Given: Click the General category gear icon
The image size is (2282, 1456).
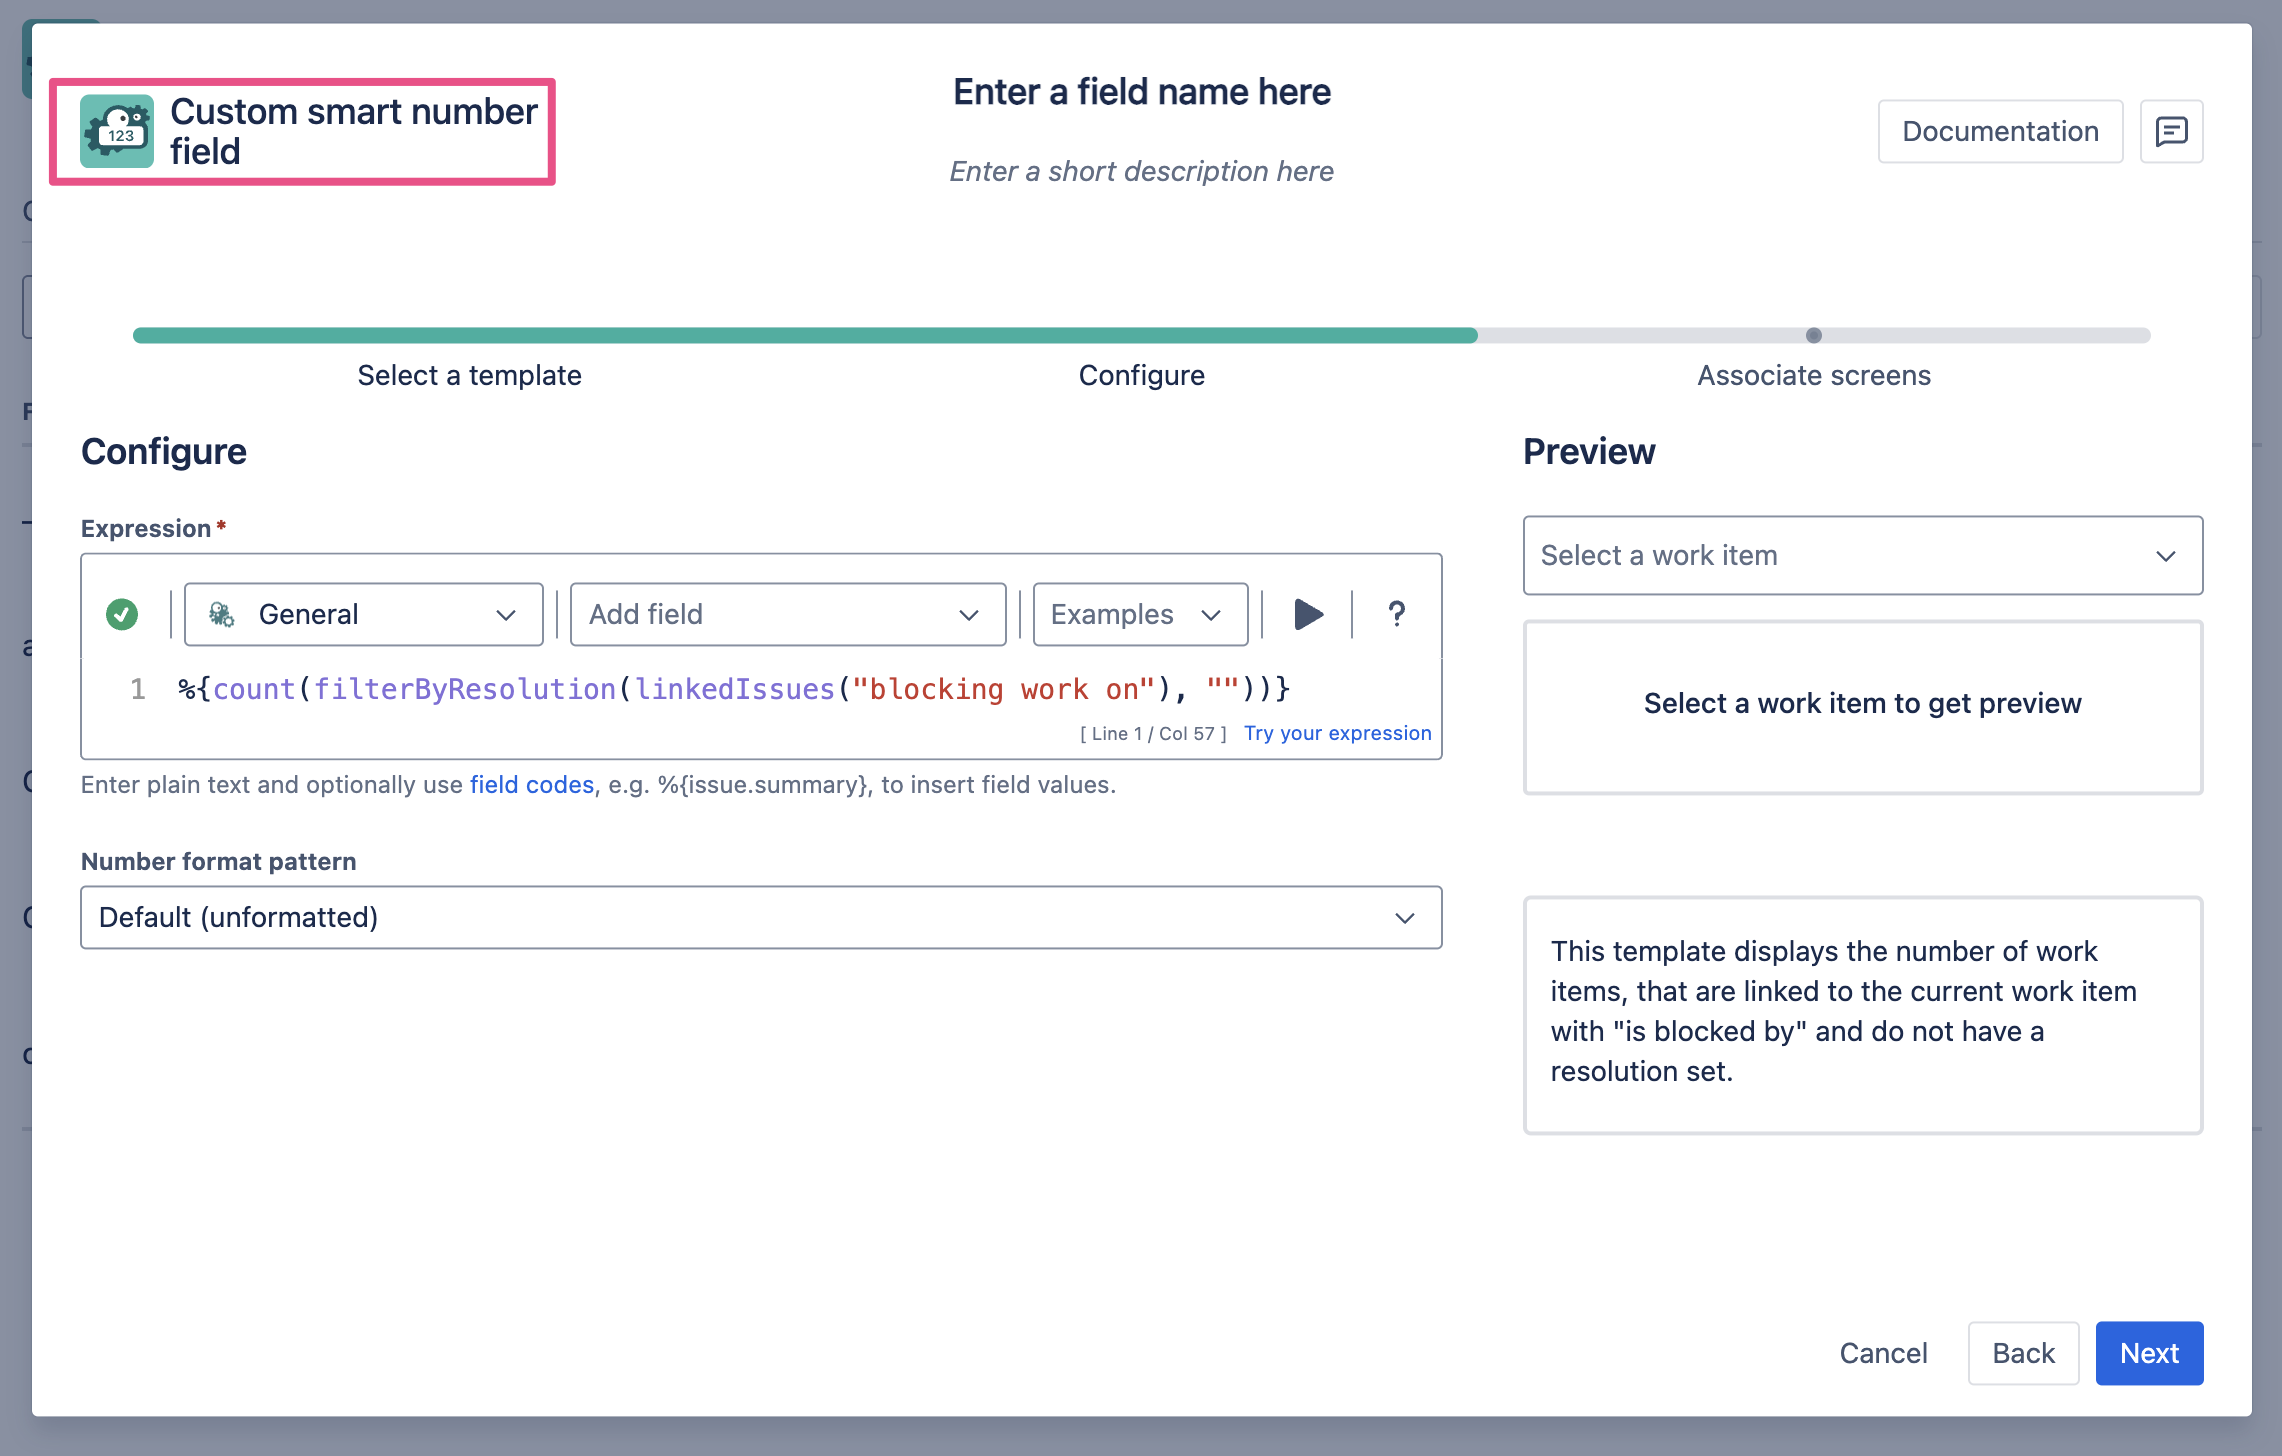Looking at the screenshot, I should 222,614.
